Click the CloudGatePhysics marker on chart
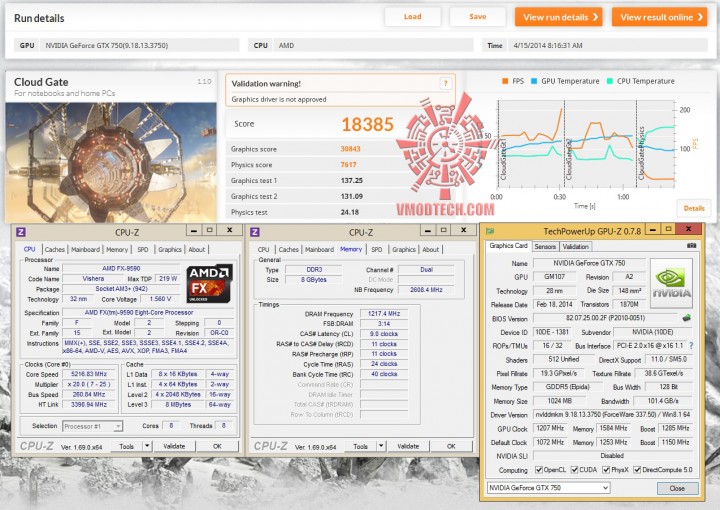 coord(641,153)
